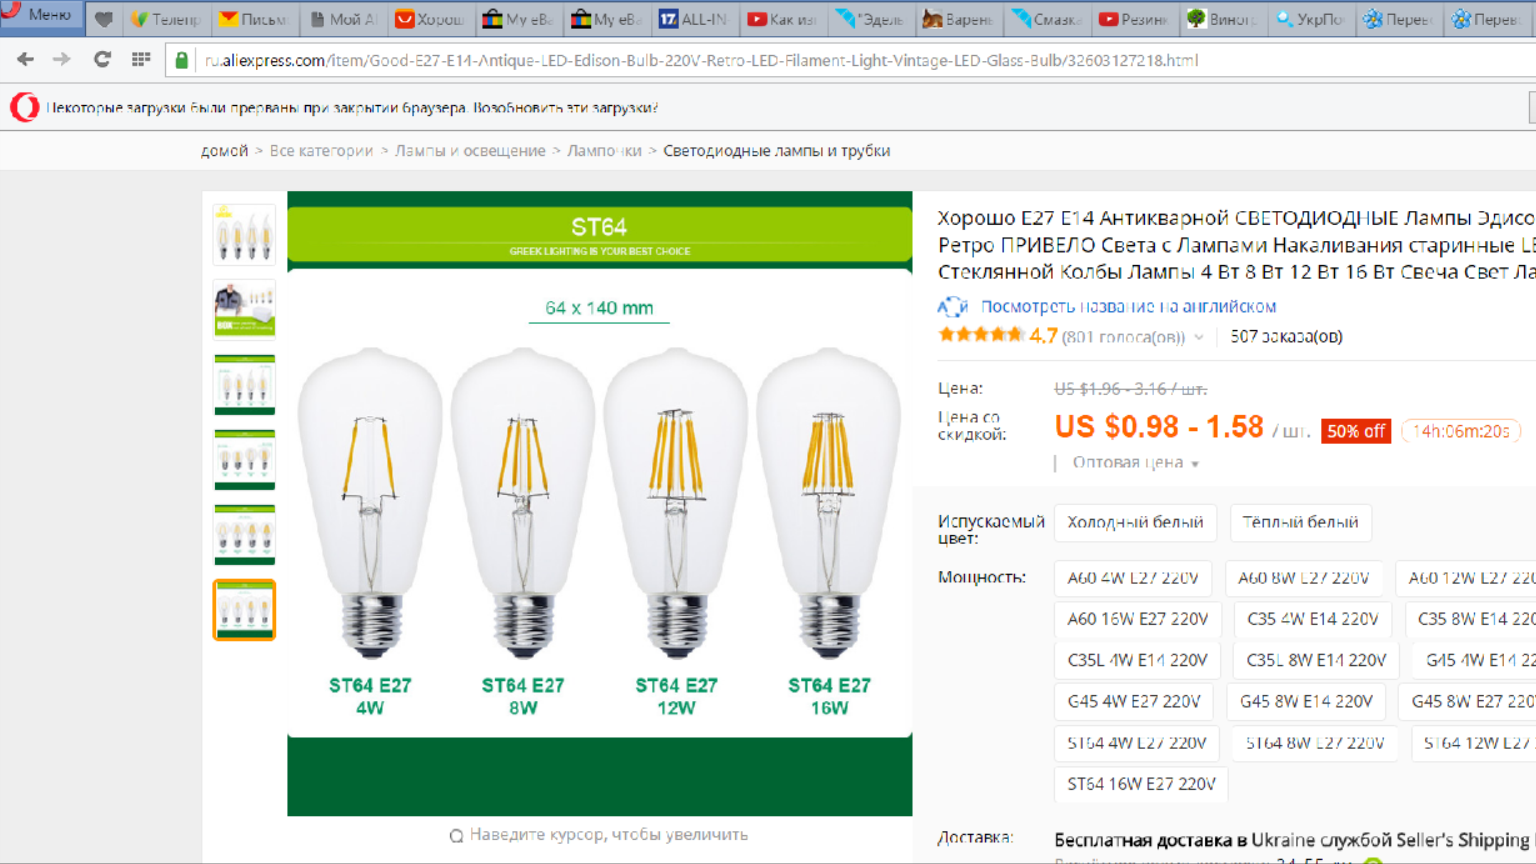This screenshot has height=864, width=1536.
Task: Switch to the ALL-IN browser tab
Action: point(692,19)
